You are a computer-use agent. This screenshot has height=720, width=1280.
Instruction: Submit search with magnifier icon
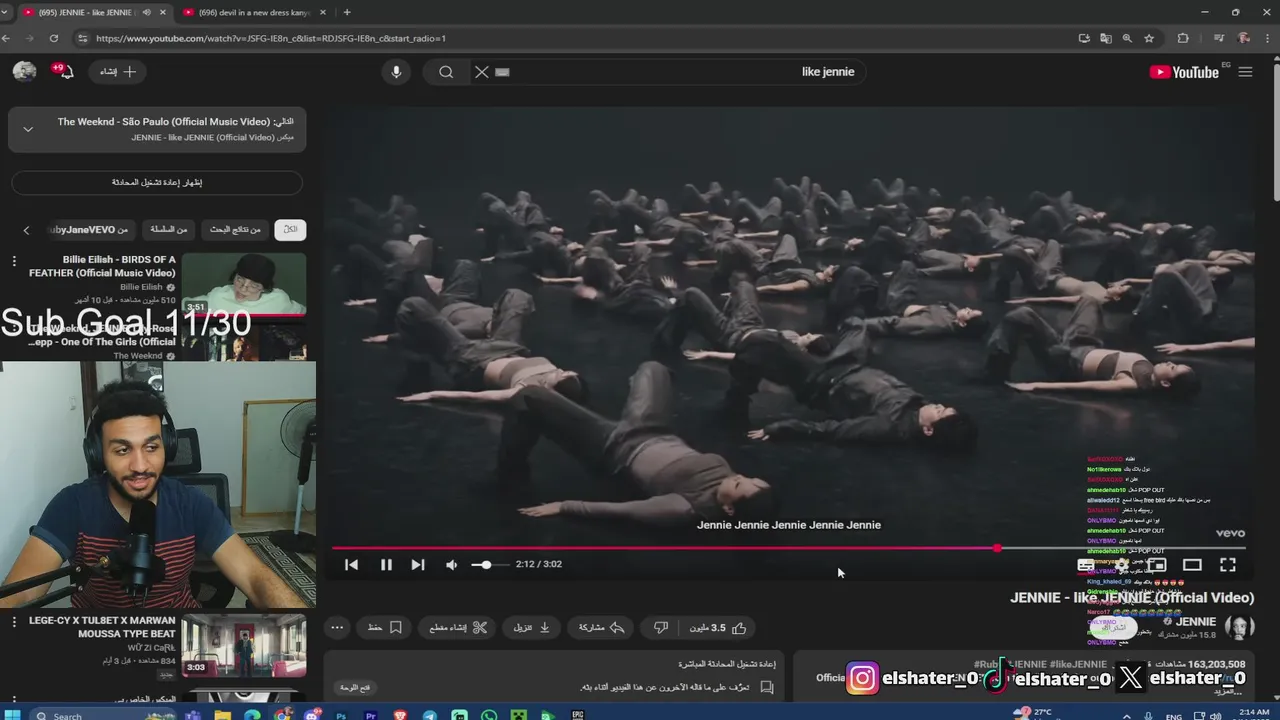pos(446,72)
